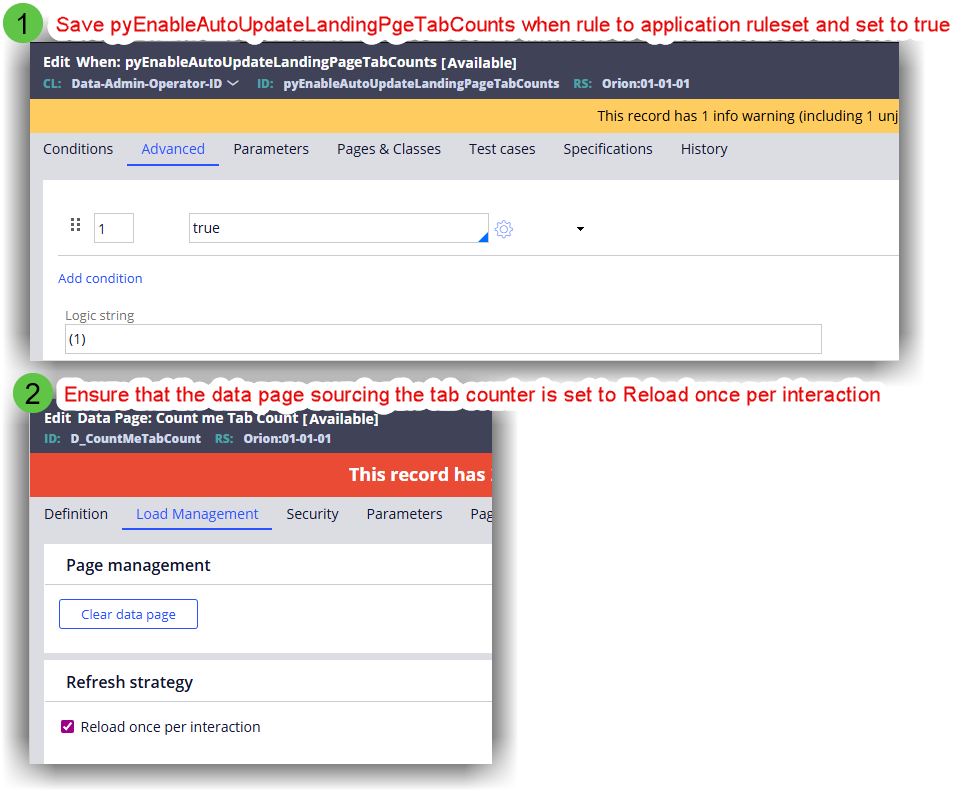
Task: View the History tab
Action: coord(704,149)
